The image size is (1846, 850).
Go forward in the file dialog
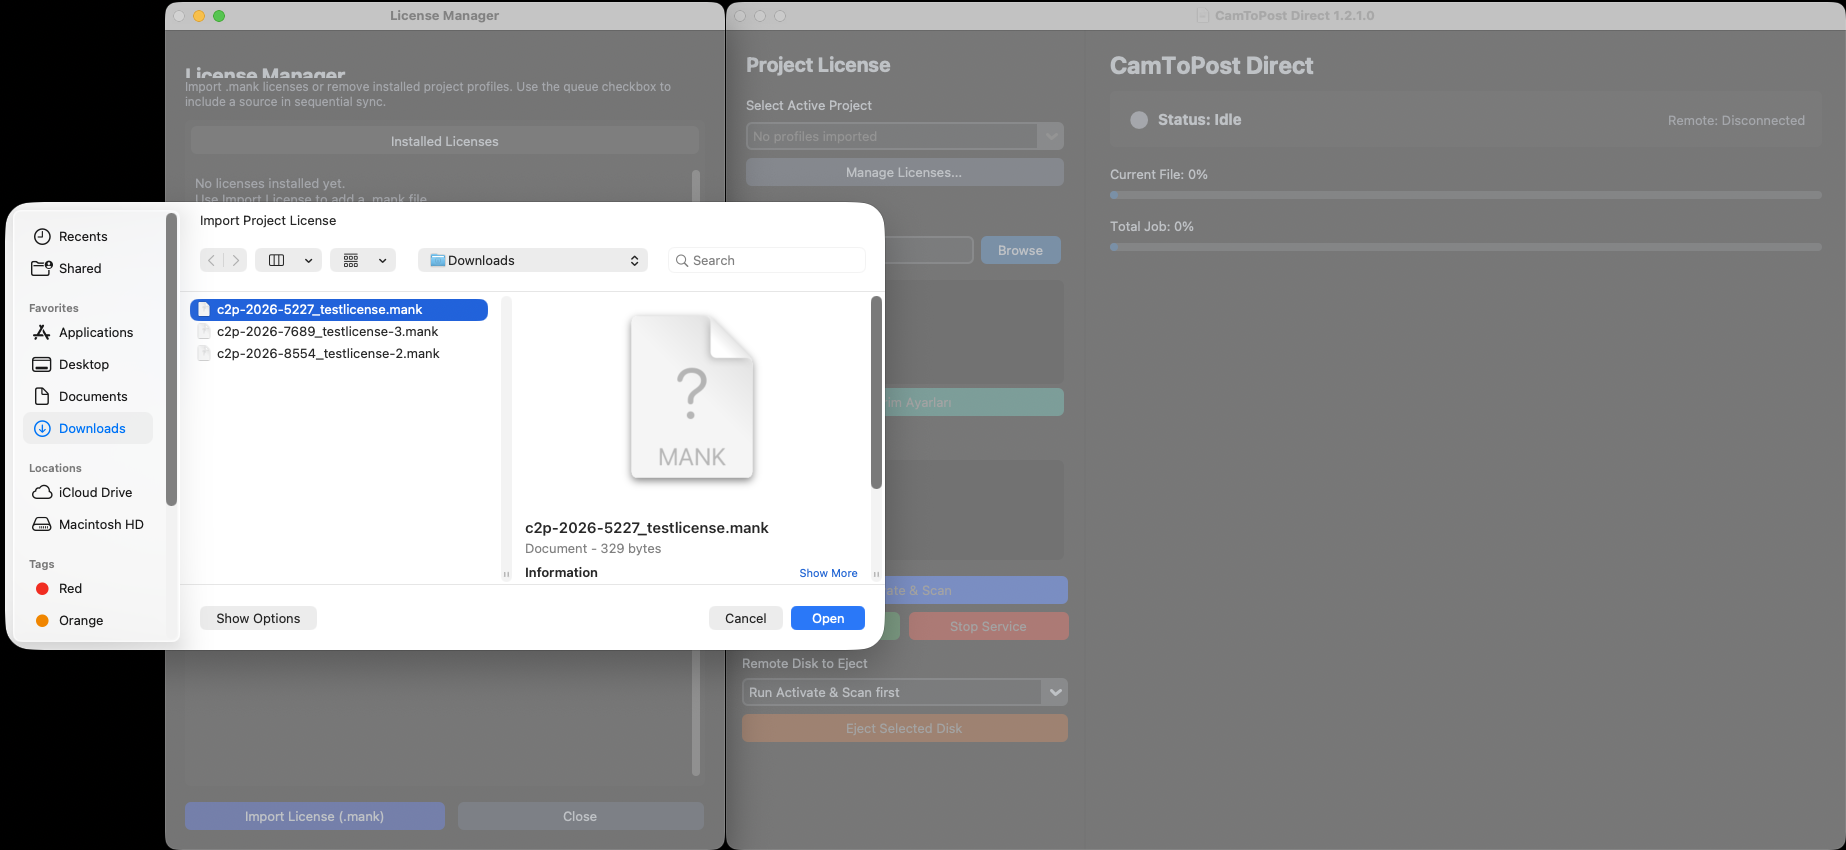236,260
